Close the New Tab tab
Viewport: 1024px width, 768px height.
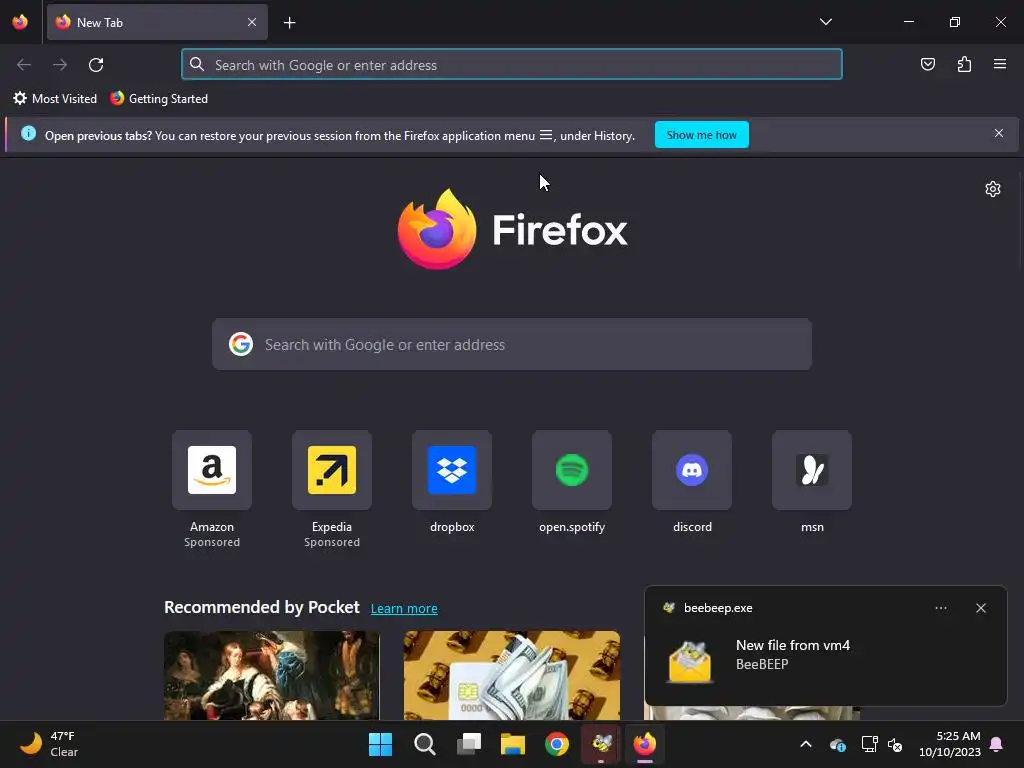[252, 22]
